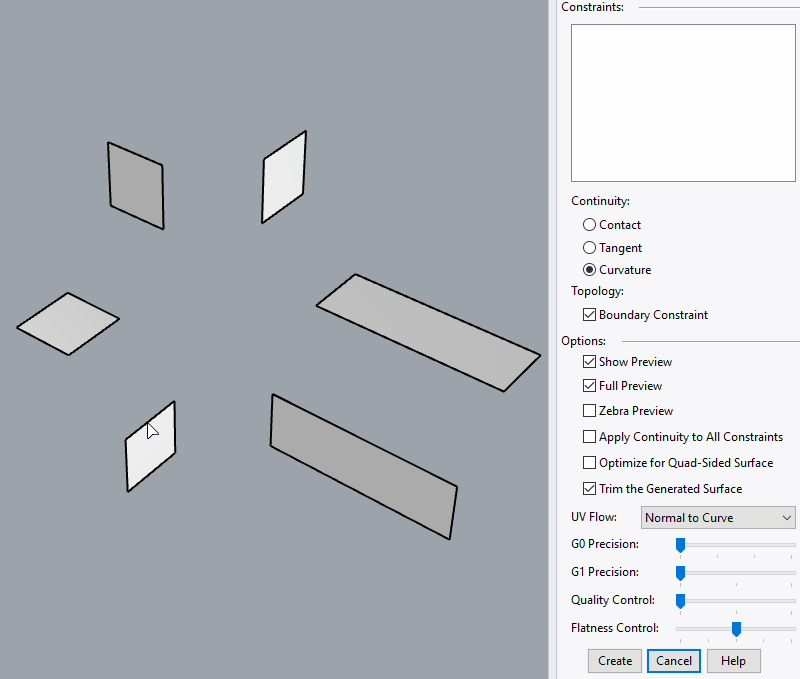Select the Curvature continuity option
800x679 pixels.
(589, 269)
